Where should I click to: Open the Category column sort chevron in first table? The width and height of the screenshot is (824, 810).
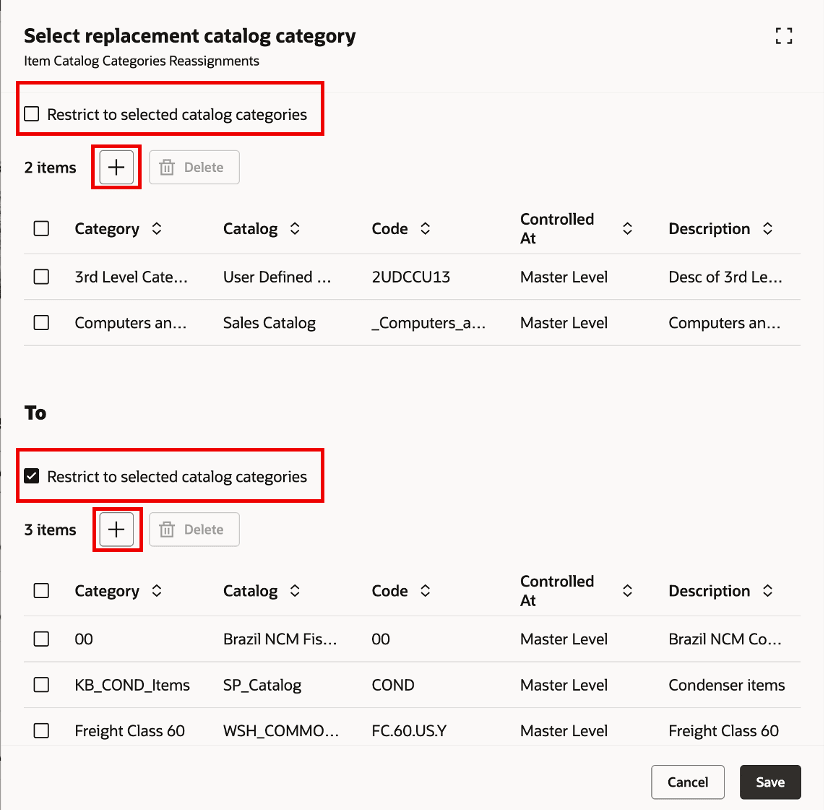pyautogui.click(x=157, y=228)
